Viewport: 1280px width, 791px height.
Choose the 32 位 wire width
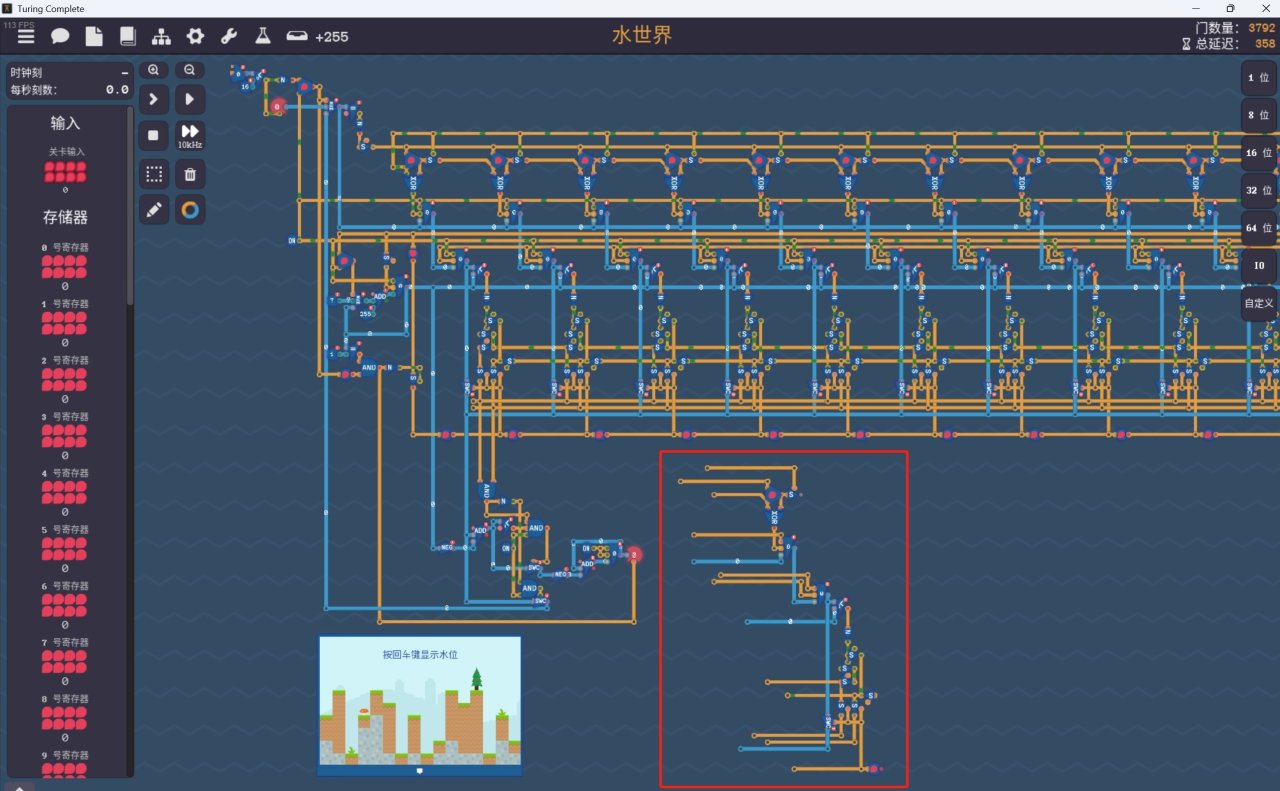pos(1259,190)
